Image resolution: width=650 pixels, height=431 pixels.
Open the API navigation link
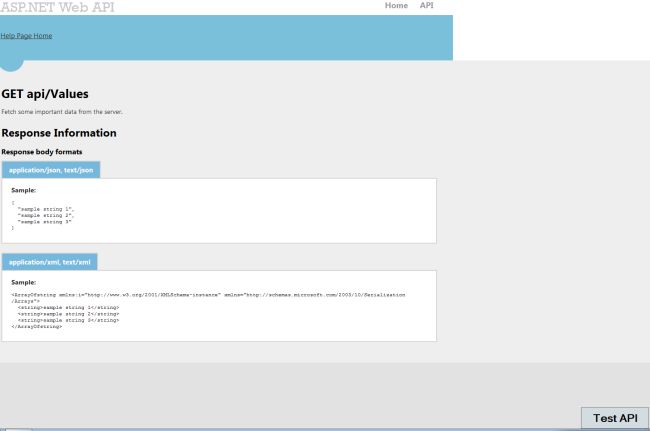pos(427,5)
